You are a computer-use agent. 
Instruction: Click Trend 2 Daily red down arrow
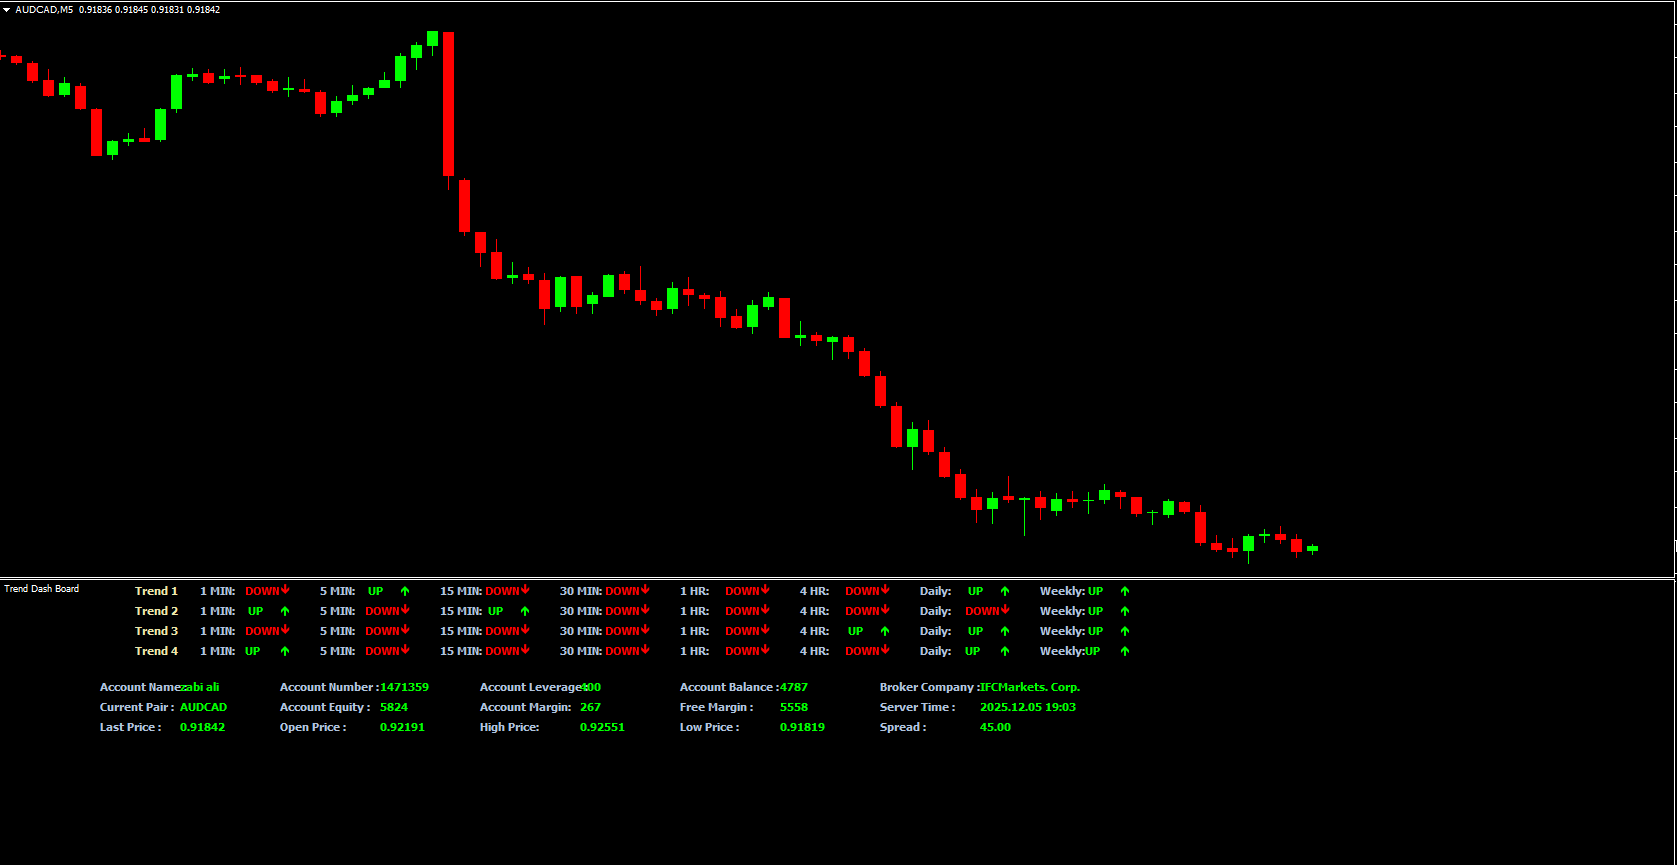pyautogui.click(x=1005, y=610)
